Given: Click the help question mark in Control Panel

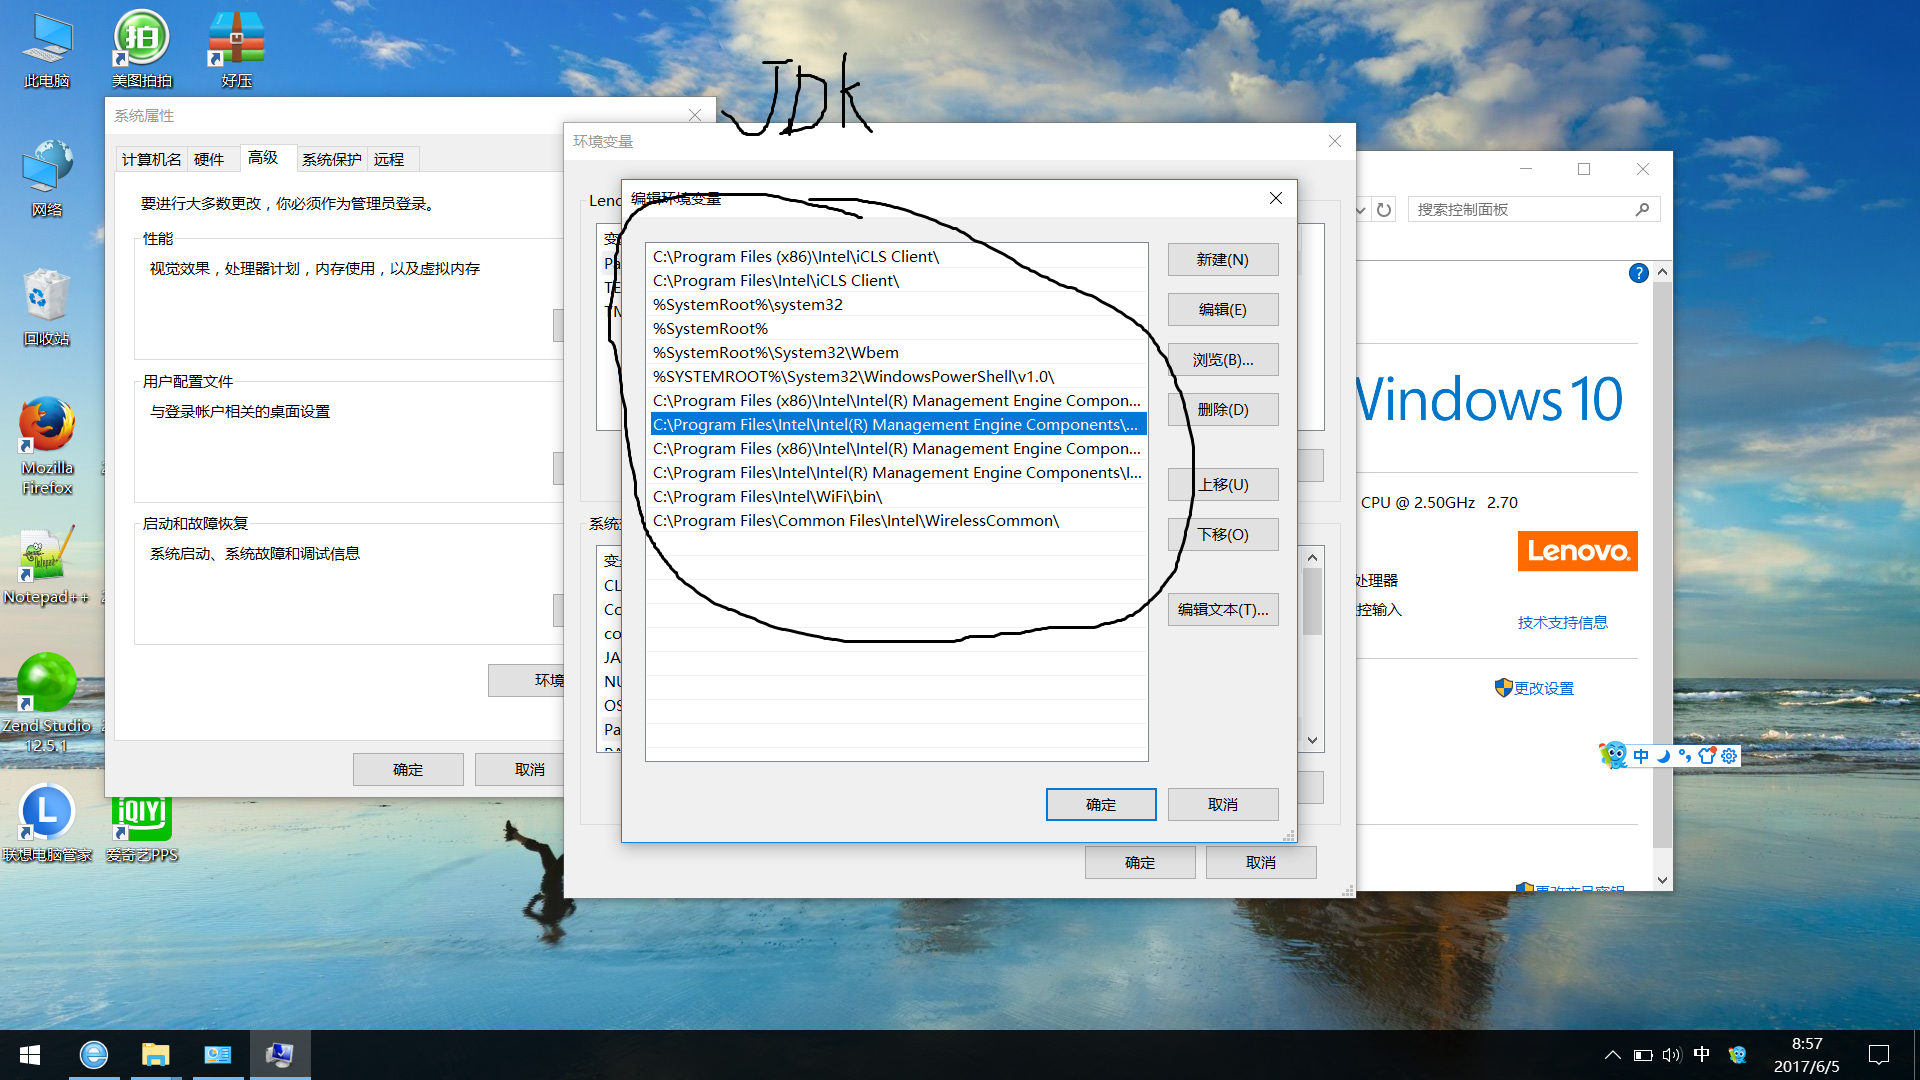Looking at the screenshot, I should [1638, 273].
